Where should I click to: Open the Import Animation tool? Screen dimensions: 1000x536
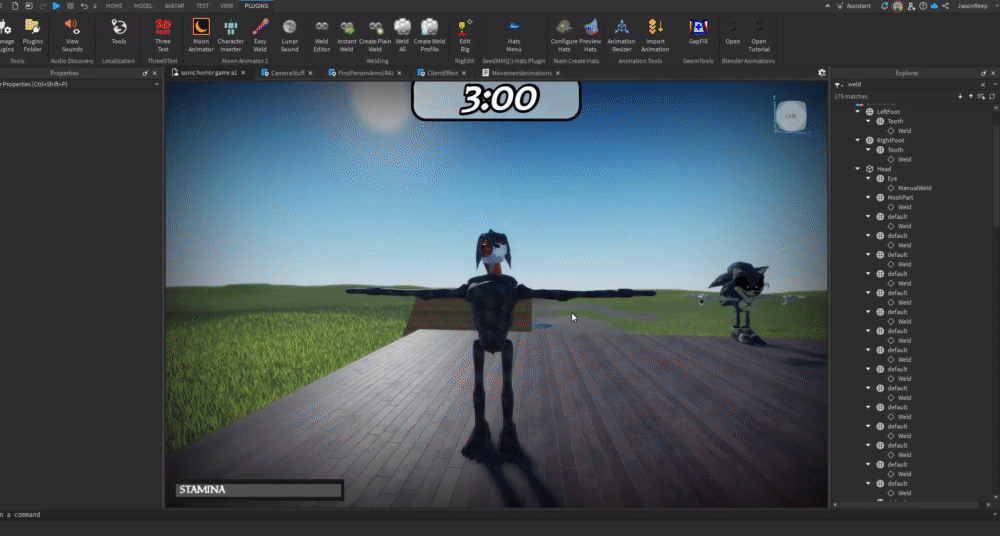(x=655, y=35)
